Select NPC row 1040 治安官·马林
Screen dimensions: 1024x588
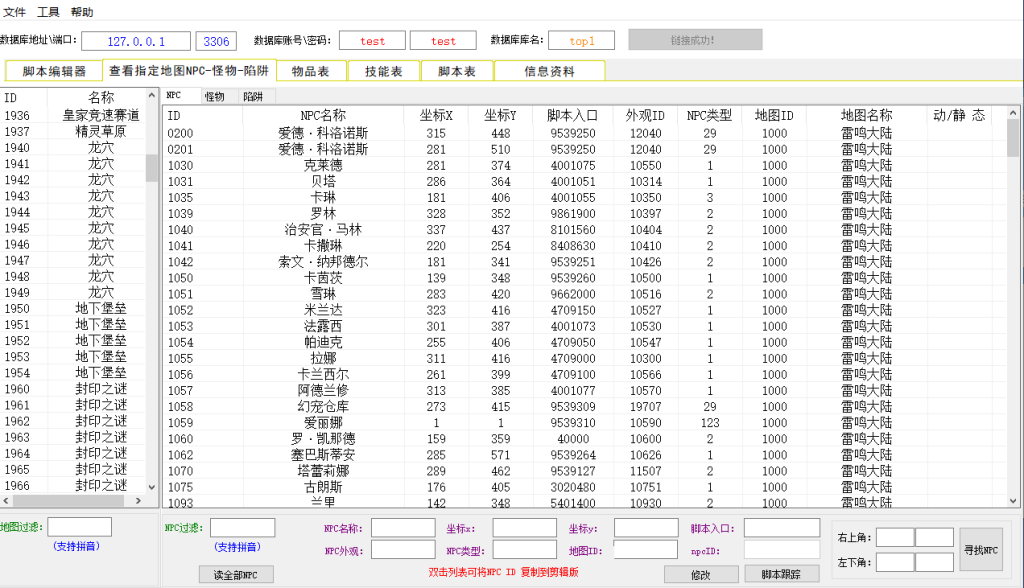point(584,229)
